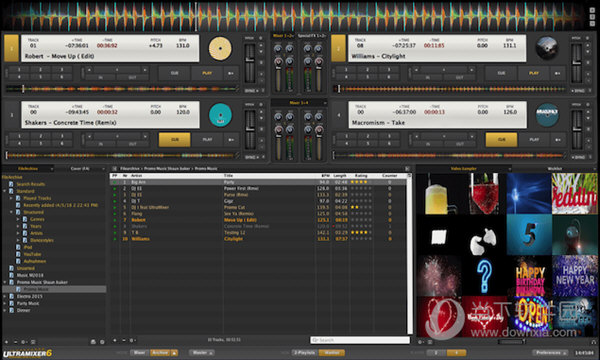Click the teal vinyl disc of deck 3

[x=220, y=115]
